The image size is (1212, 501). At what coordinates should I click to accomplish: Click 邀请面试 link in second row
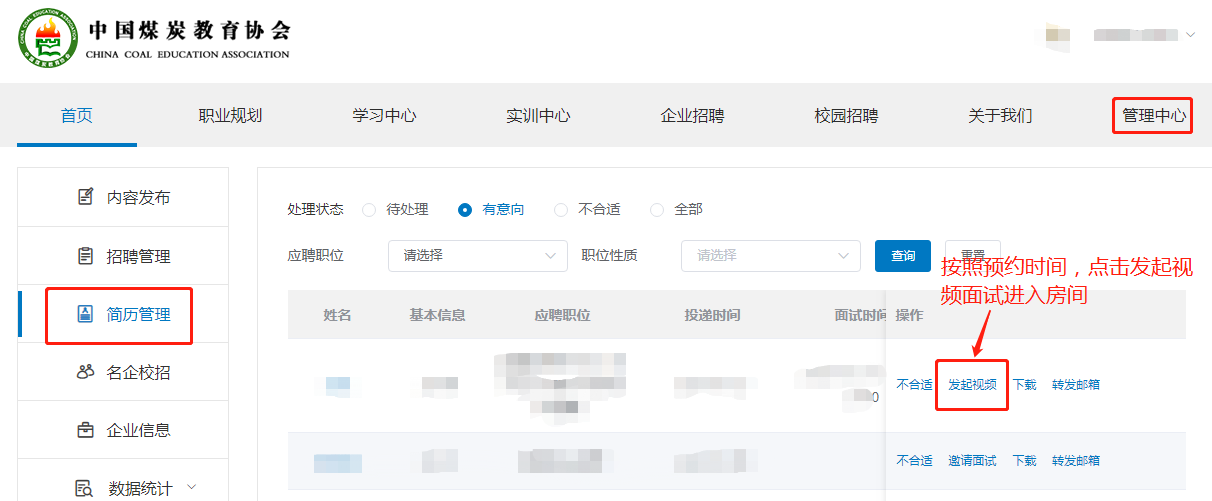[972, 461]
